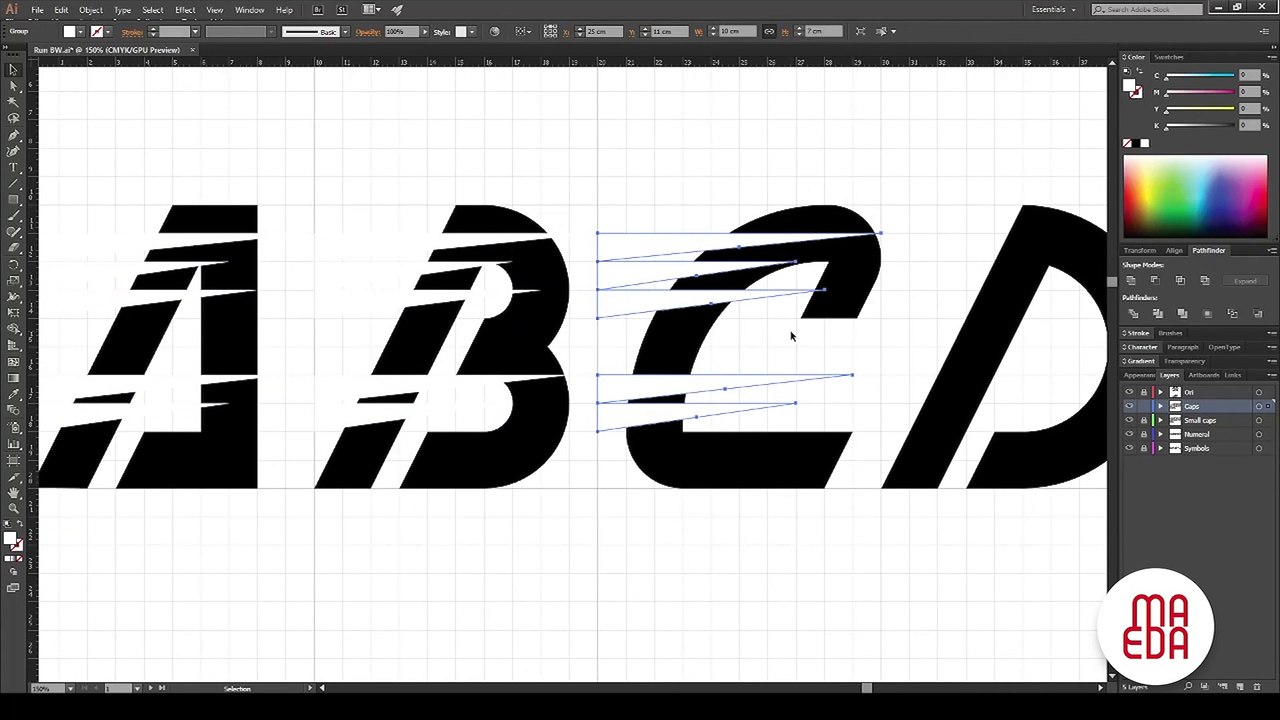Expand the Caps layer disclosure triangle
Viewport: 1280px width, 720px height.
1161,406
